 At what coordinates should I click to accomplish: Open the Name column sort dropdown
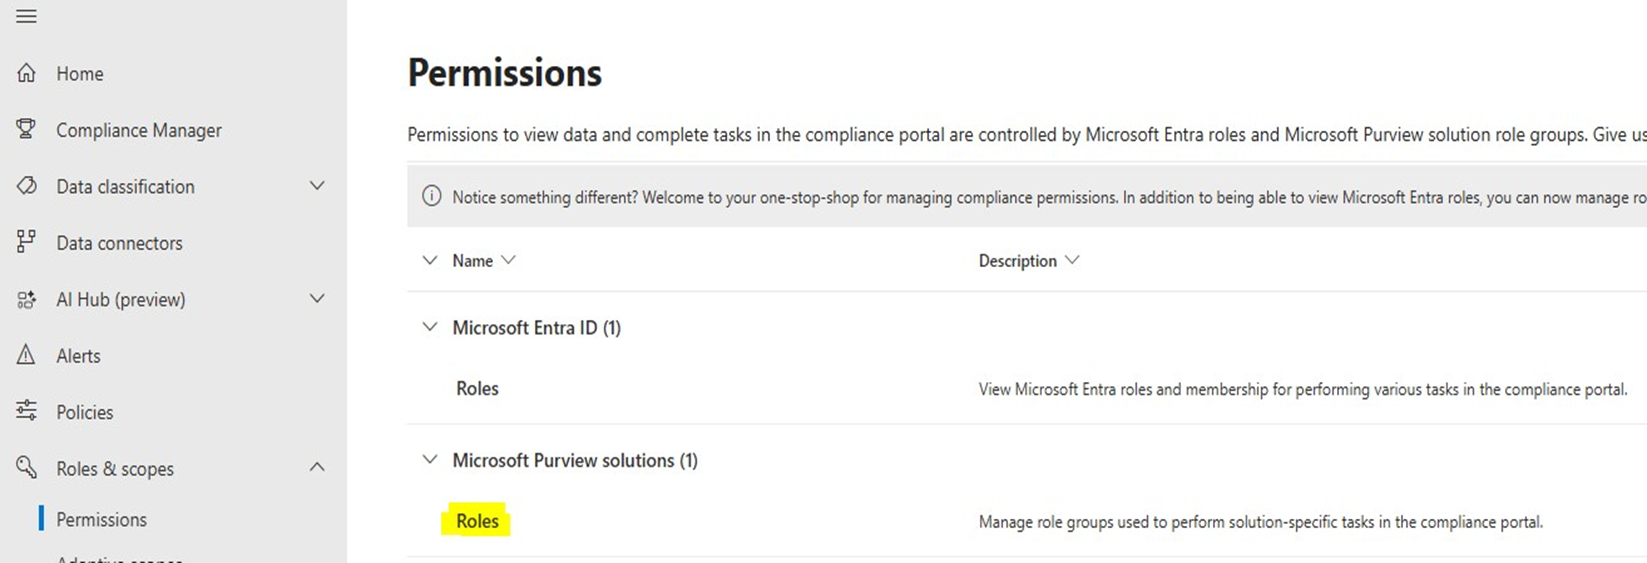click(x=508, y=260)
